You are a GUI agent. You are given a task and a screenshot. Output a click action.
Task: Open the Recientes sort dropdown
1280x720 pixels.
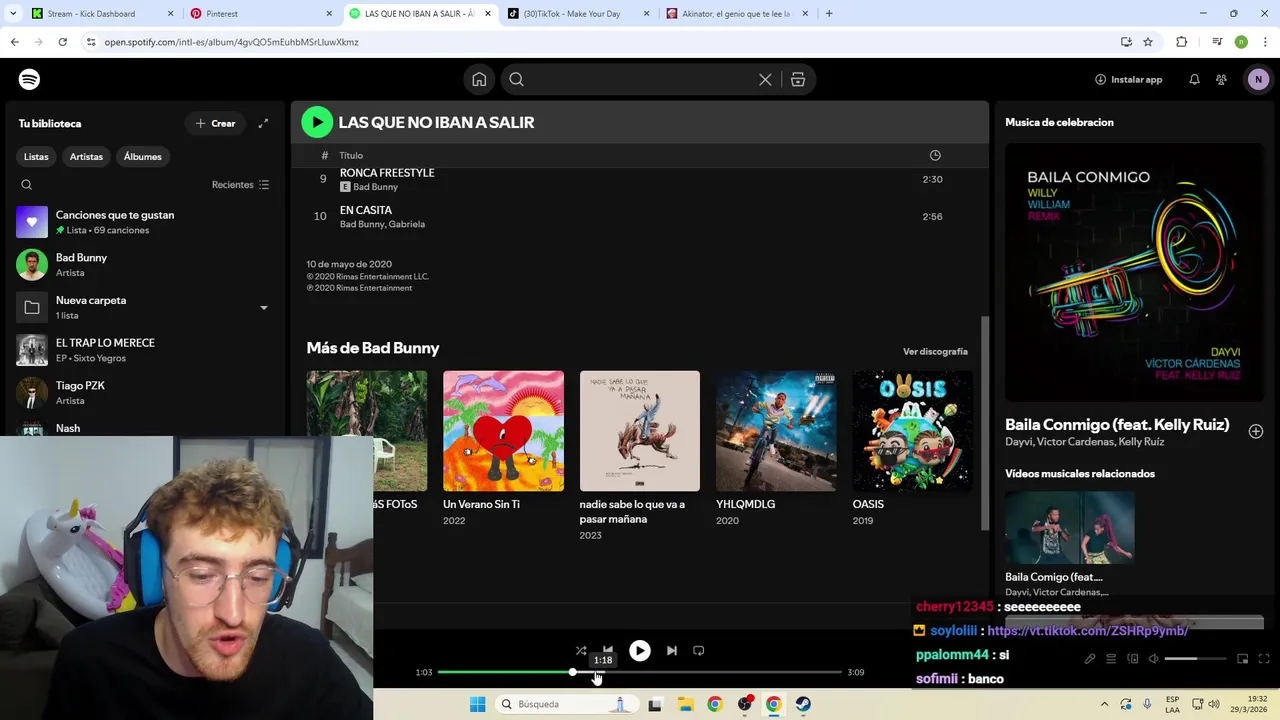pyautogui.click(x=240, y=185)
